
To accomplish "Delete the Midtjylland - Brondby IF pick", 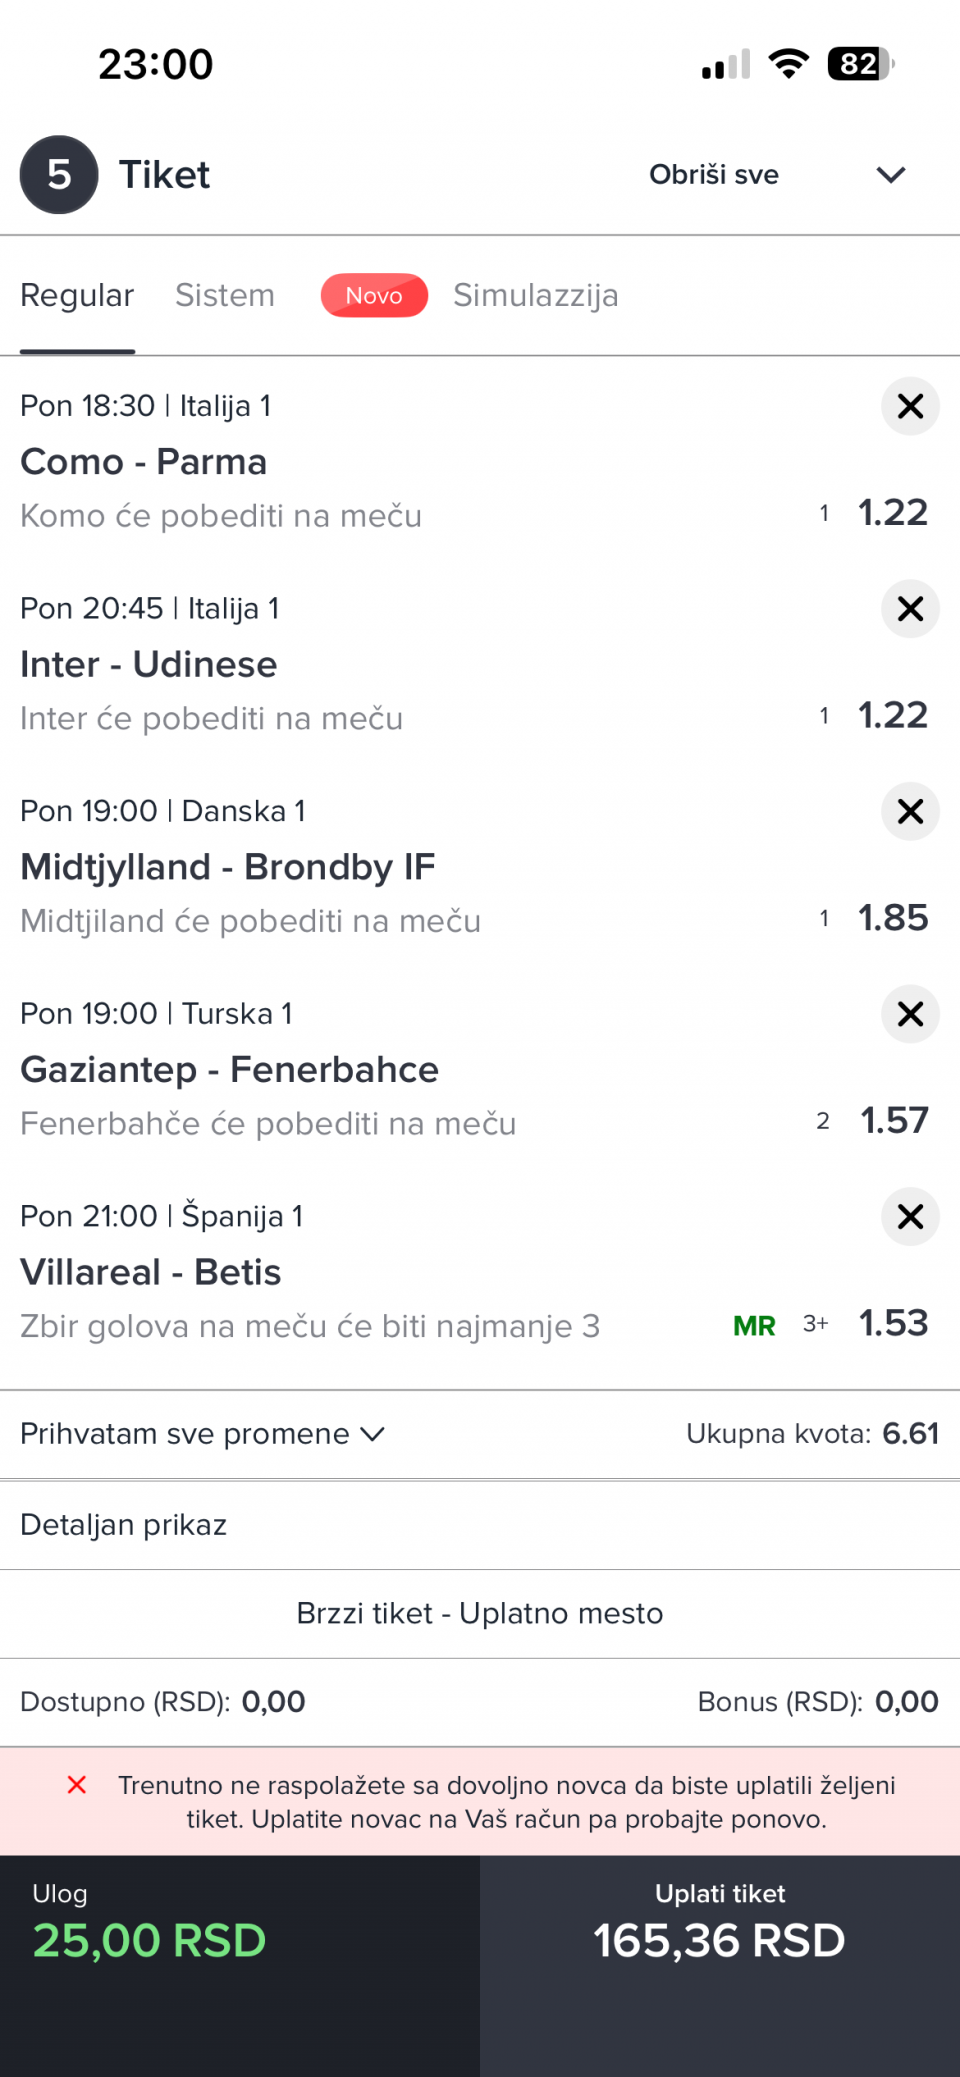I will click(910, 811).
